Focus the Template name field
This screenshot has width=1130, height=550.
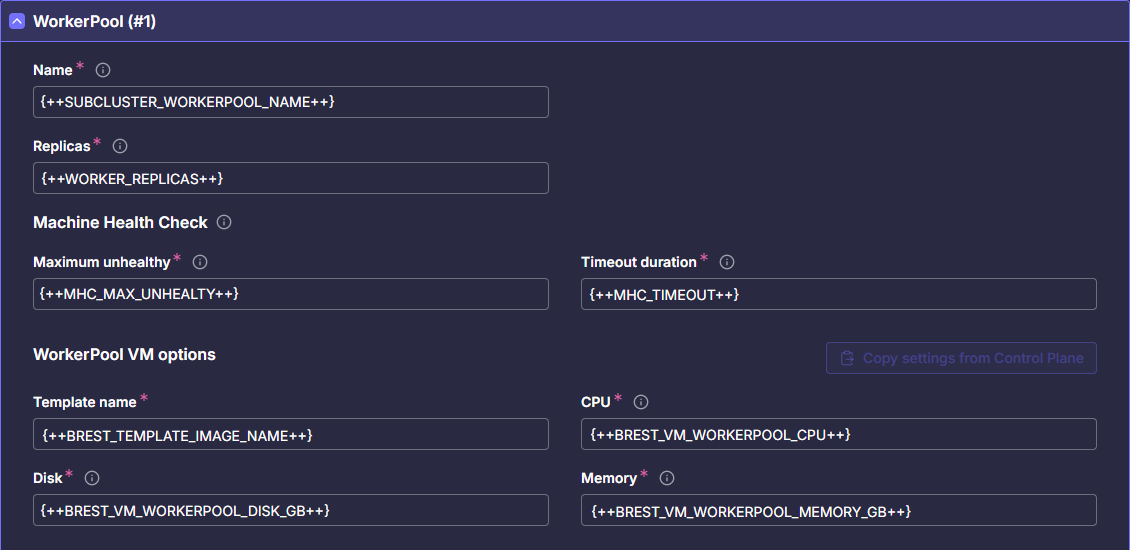coord(290,434)
